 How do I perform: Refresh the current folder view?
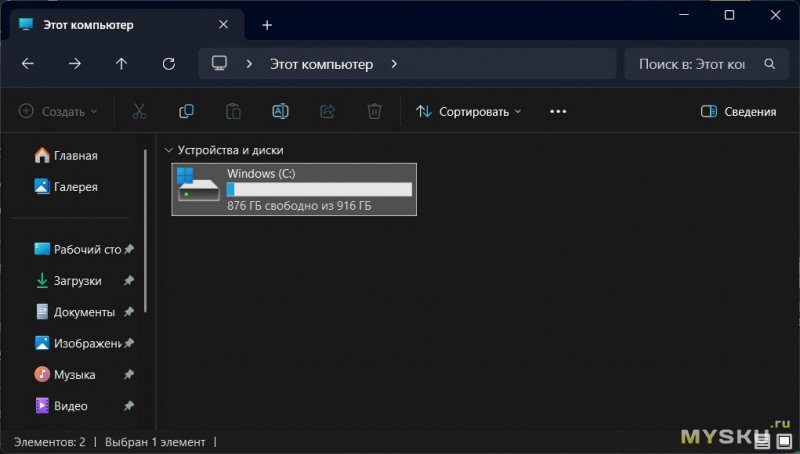coord(169,64)
